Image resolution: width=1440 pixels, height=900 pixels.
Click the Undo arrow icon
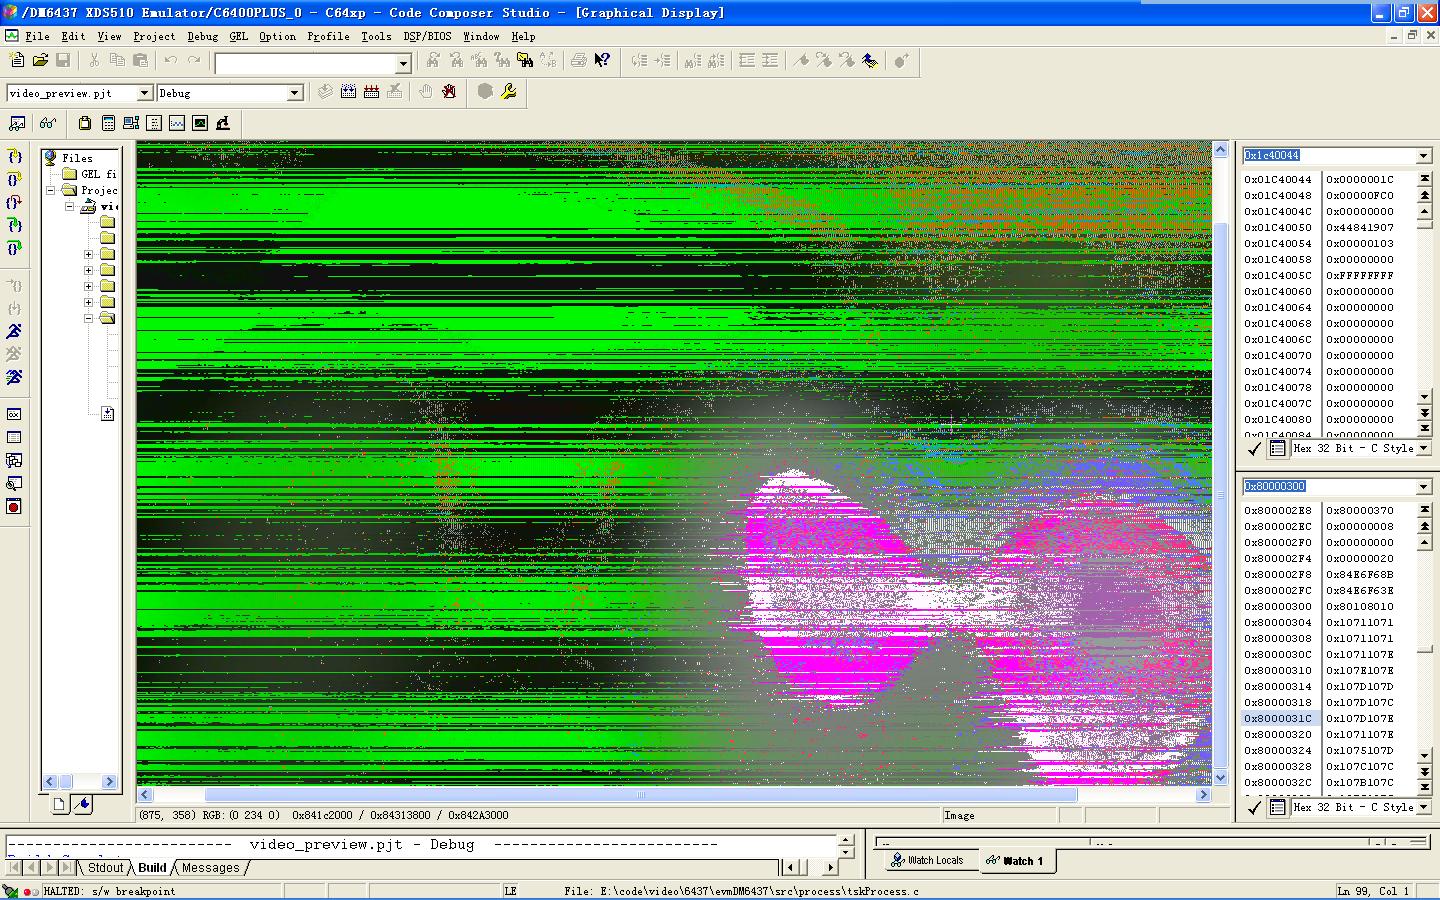coord(171,61)
